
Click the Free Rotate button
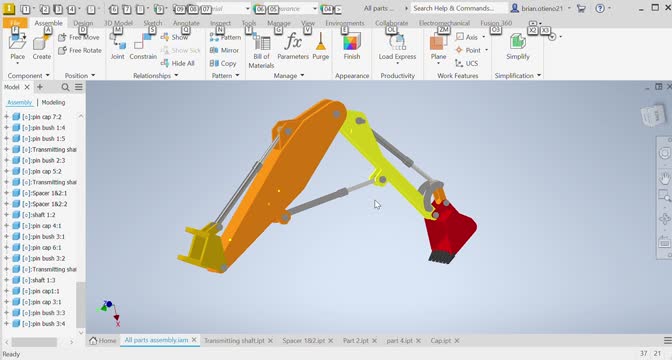[x=80, y=50]
